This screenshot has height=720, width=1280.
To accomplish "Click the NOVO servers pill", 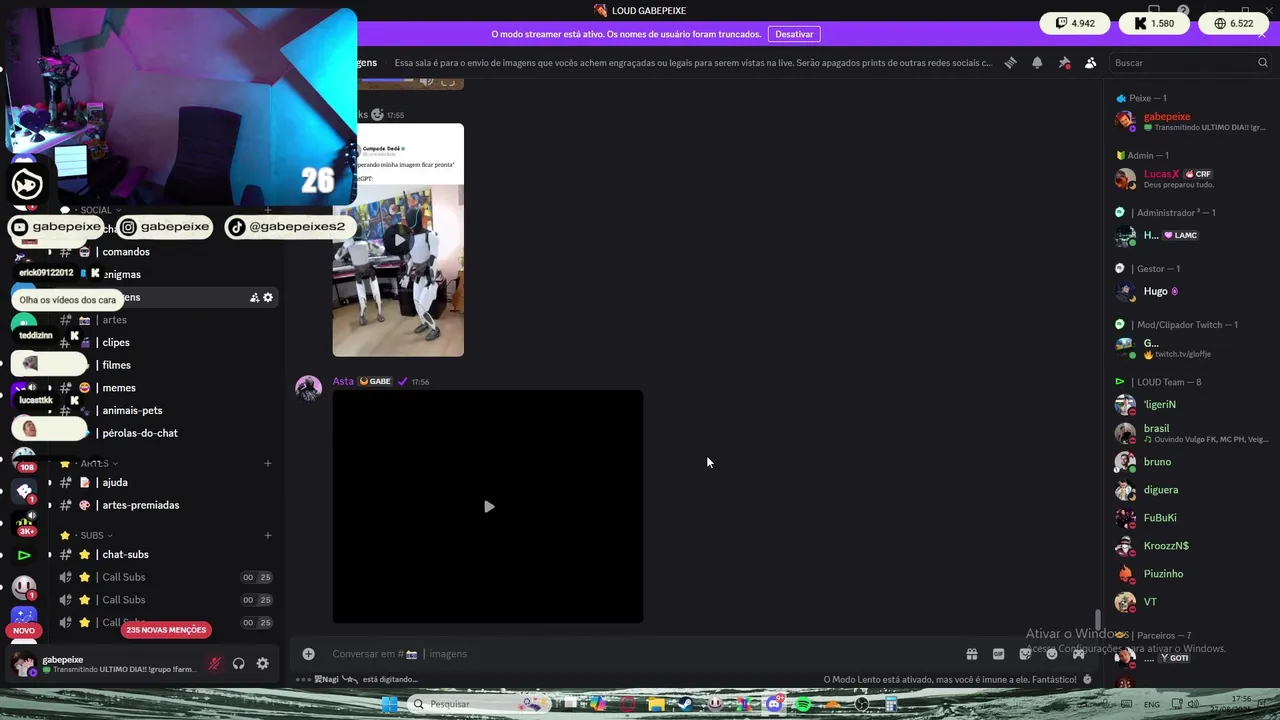I will click(24, 631).
